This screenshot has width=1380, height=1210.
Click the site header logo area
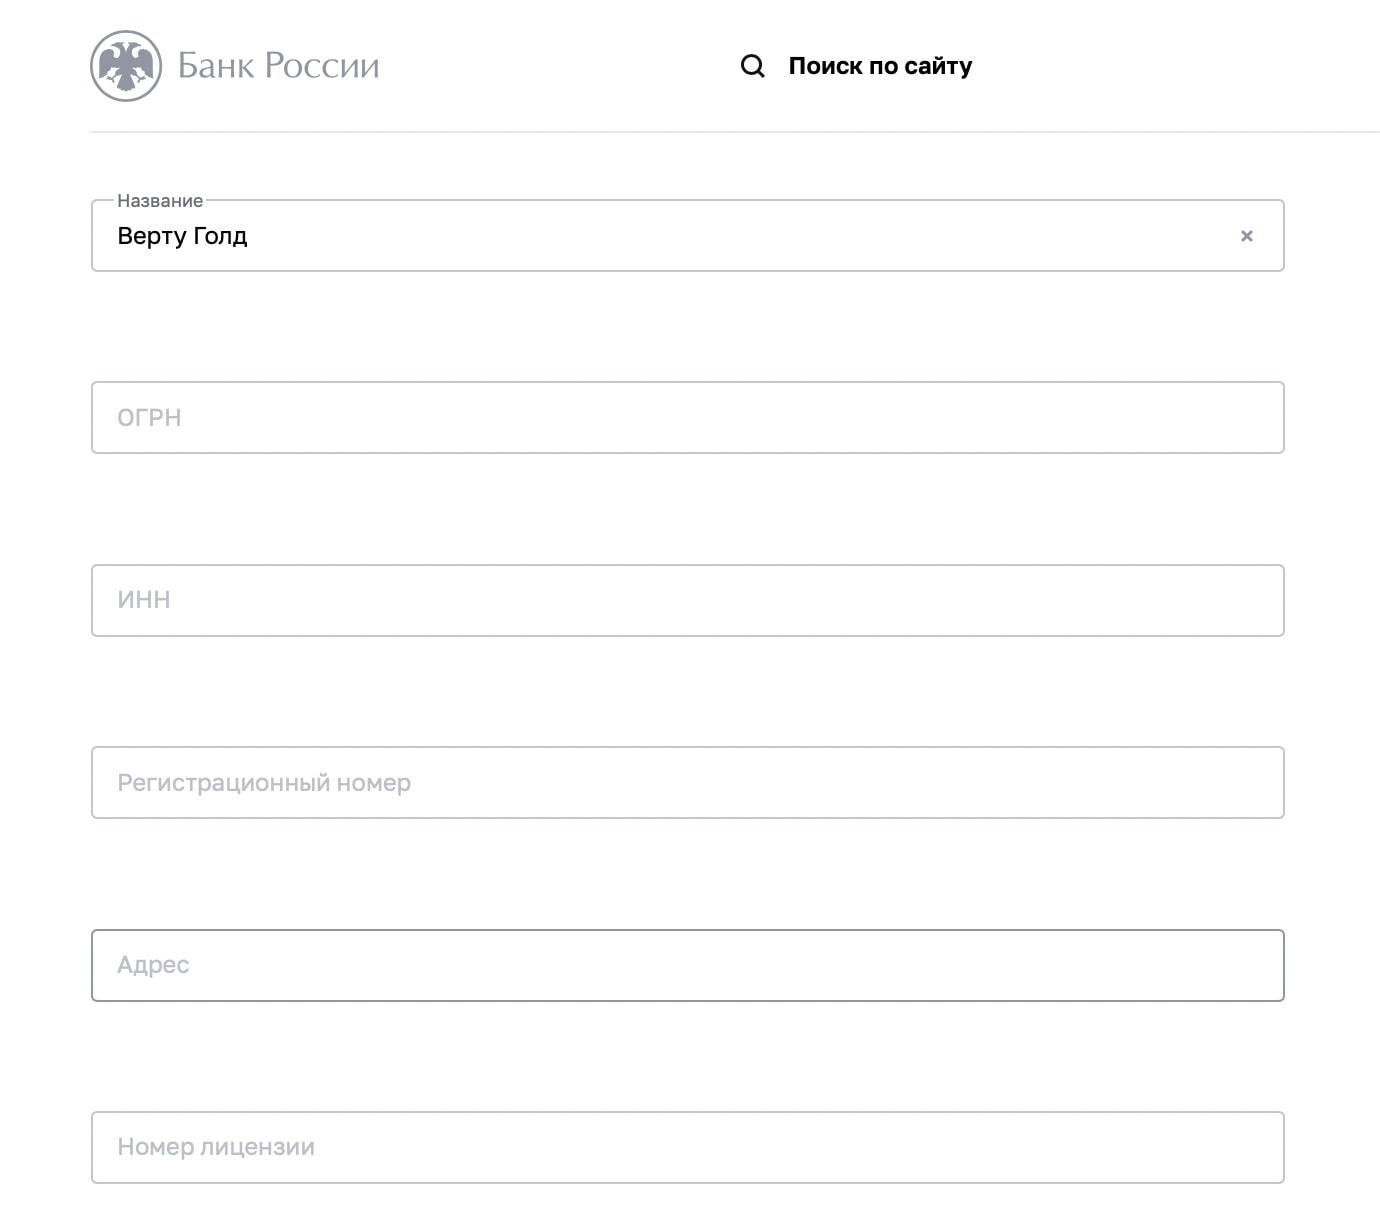click(235, 66)
